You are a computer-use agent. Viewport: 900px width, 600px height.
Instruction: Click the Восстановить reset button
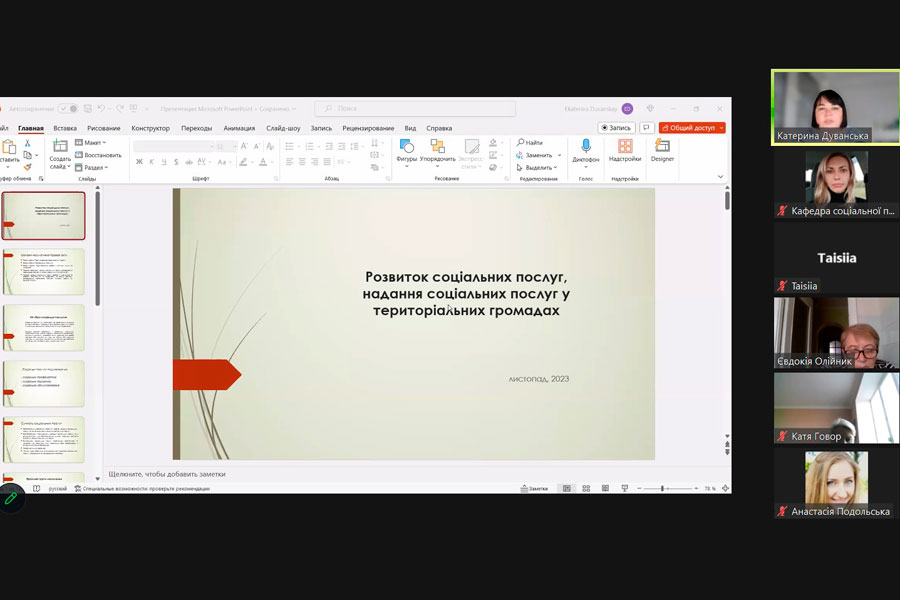(x=99, y=155)
